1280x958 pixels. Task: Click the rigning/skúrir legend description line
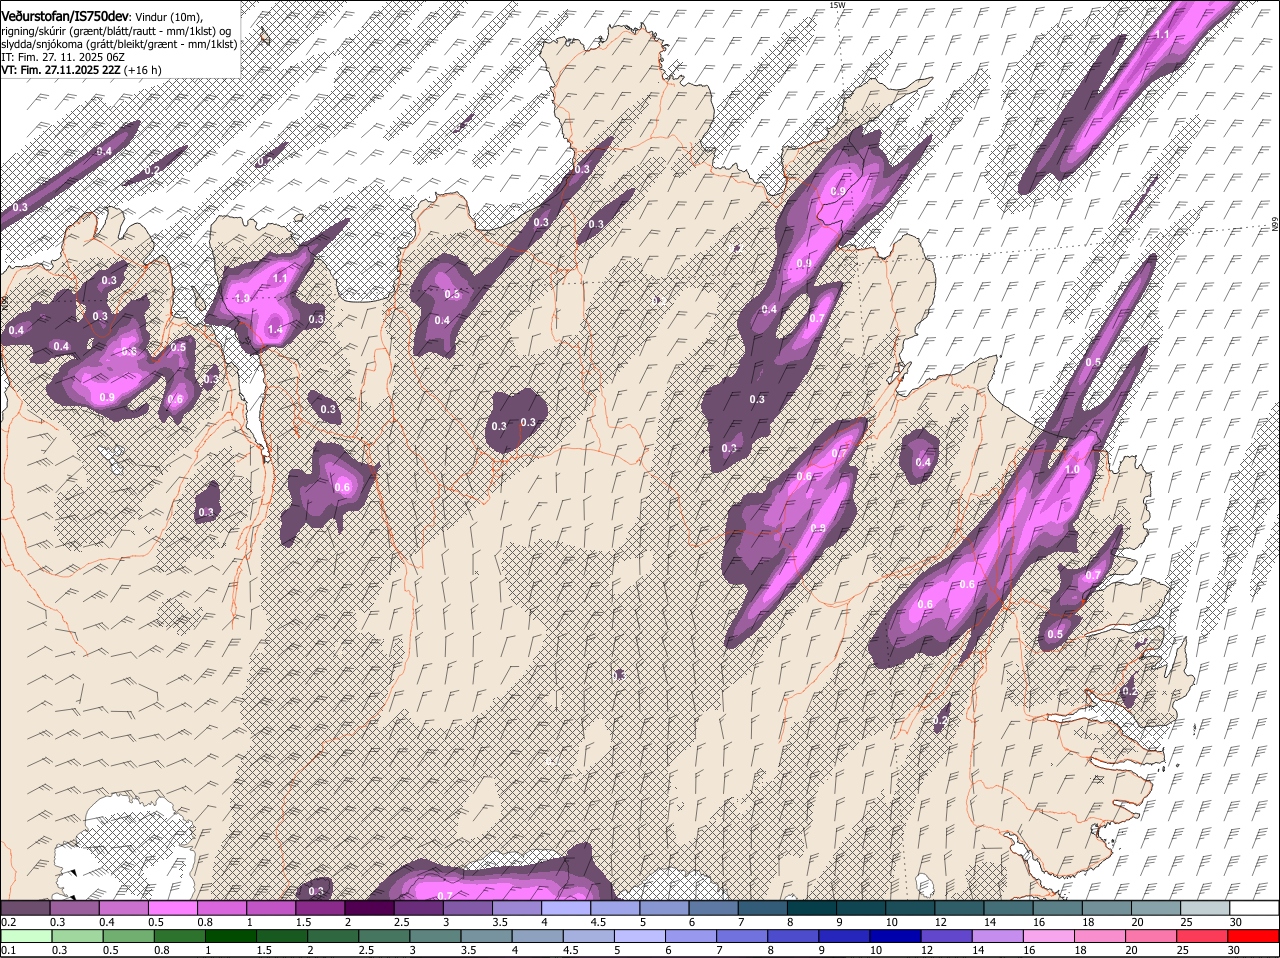tap(116, 31)
